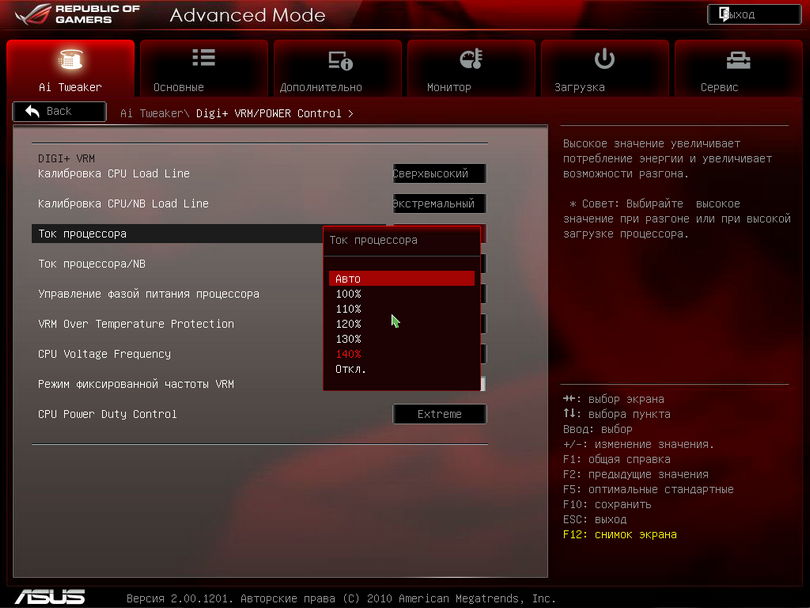Open the Основные list icon tab
810x608 pixels.
[203, 59]
